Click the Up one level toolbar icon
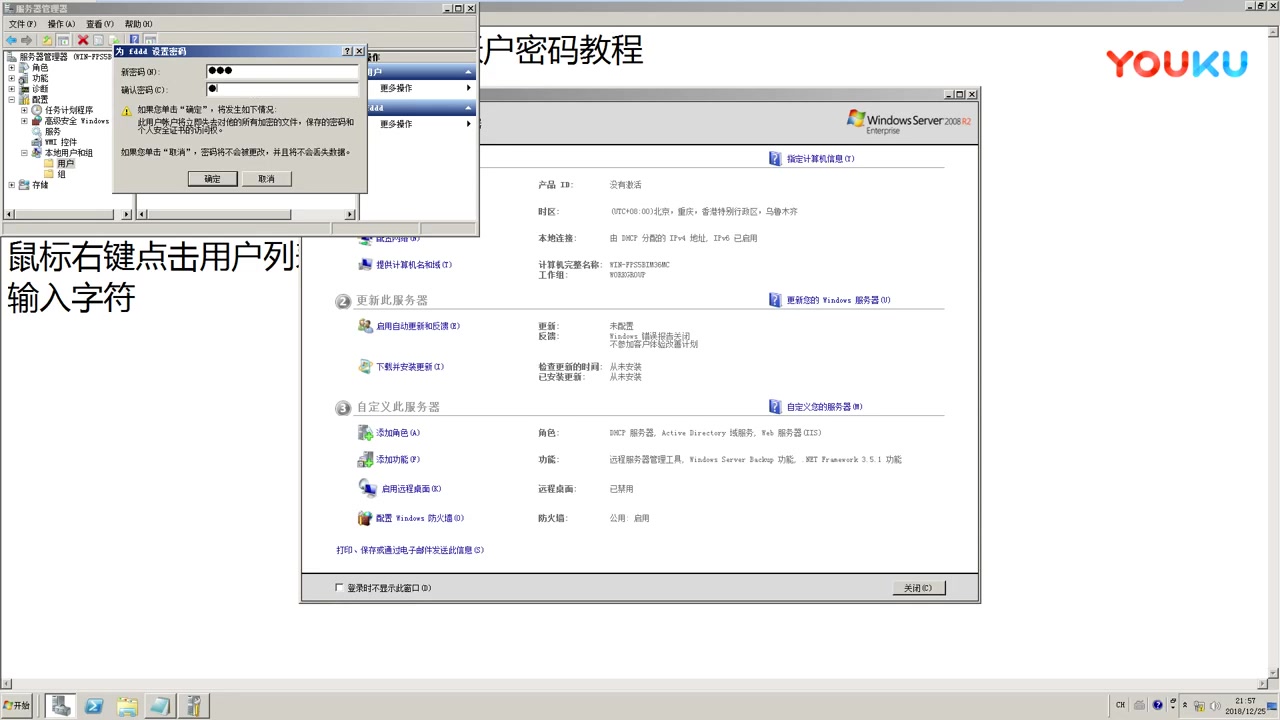Viewport: 1280px width, 720px height. [x=47, y=40]
